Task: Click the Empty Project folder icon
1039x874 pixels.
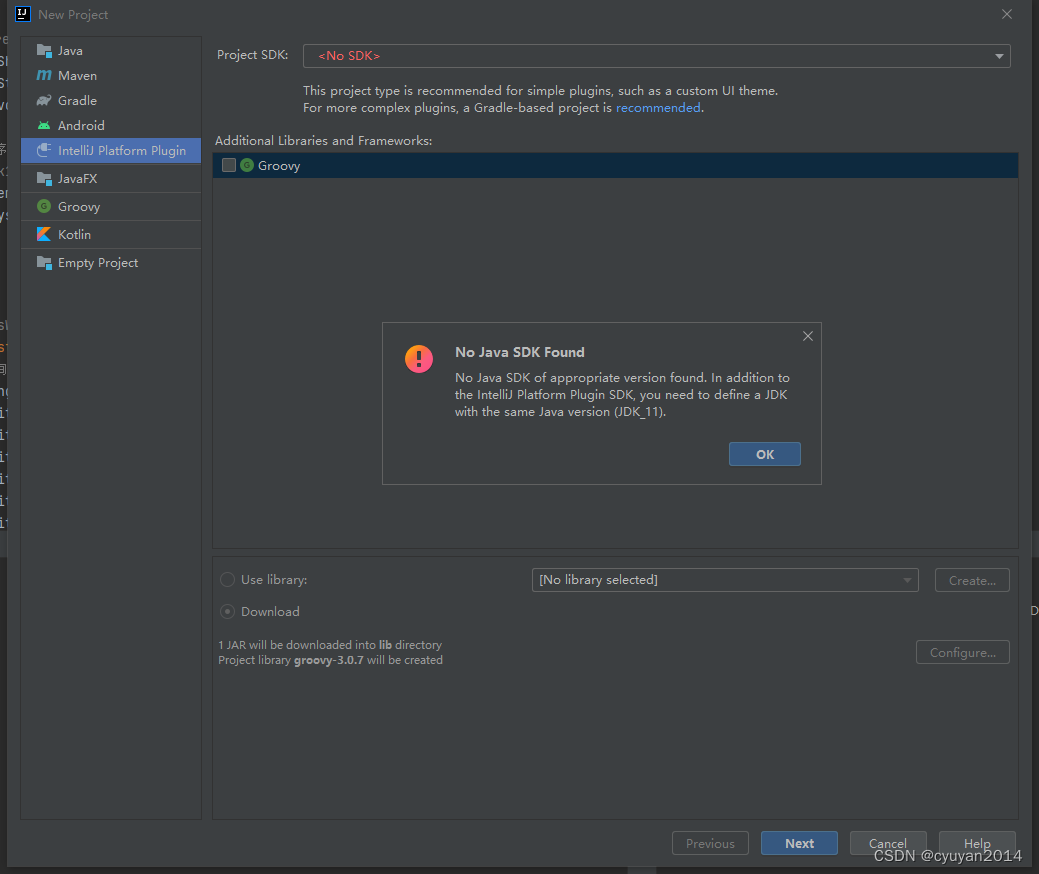Action: 44,262
